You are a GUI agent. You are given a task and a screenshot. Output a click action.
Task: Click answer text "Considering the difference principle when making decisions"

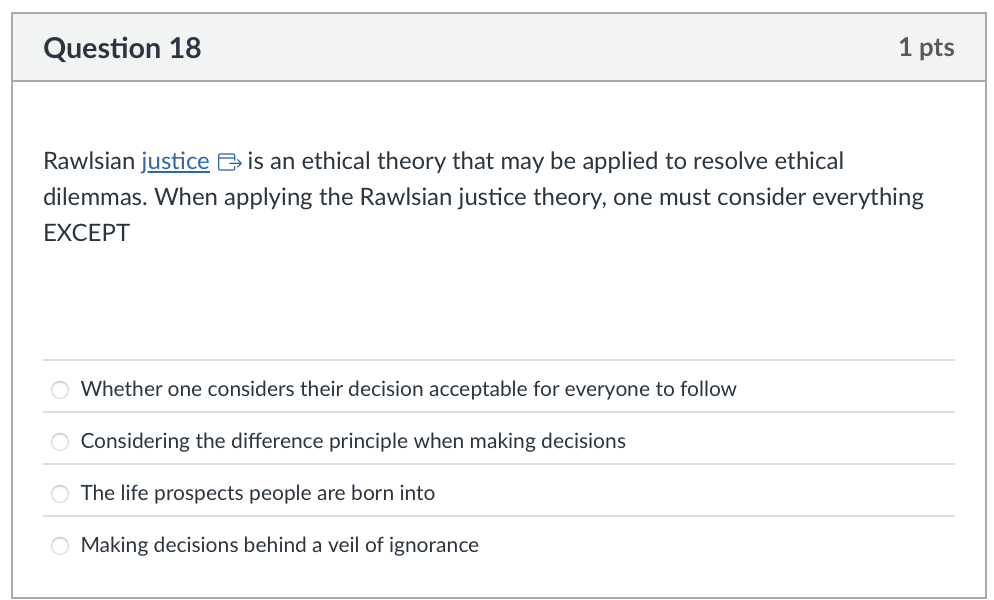coord(353,441)
